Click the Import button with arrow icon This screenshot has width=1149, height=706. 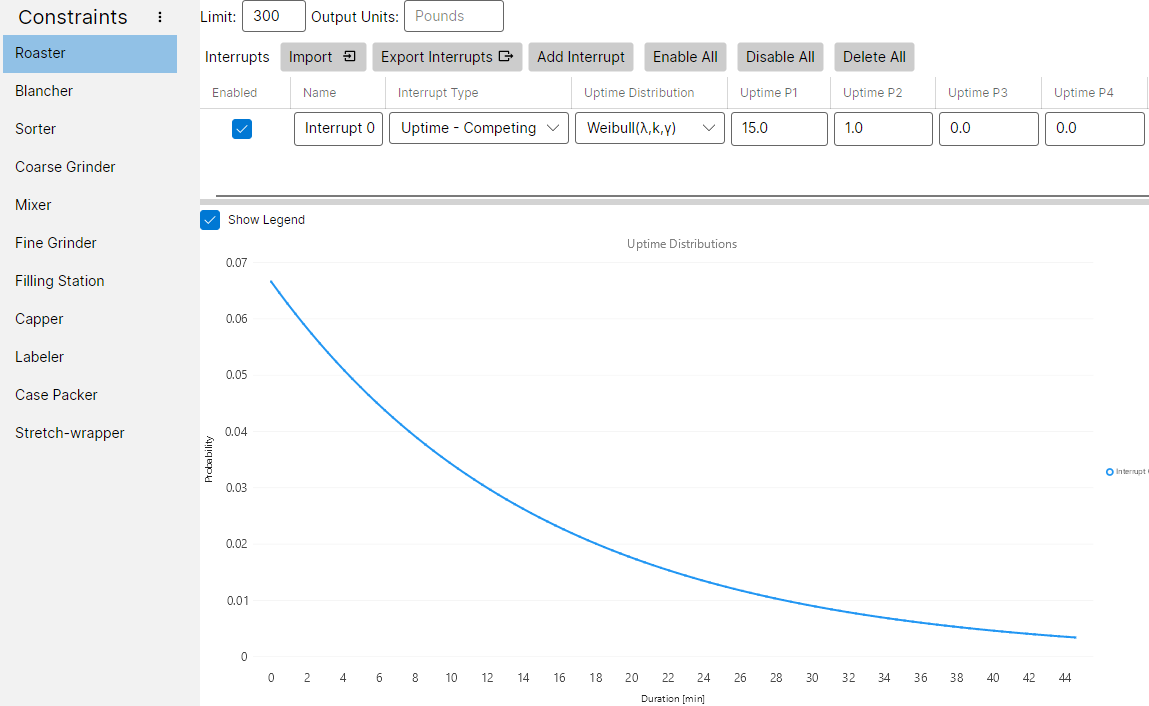click(323, 57)
